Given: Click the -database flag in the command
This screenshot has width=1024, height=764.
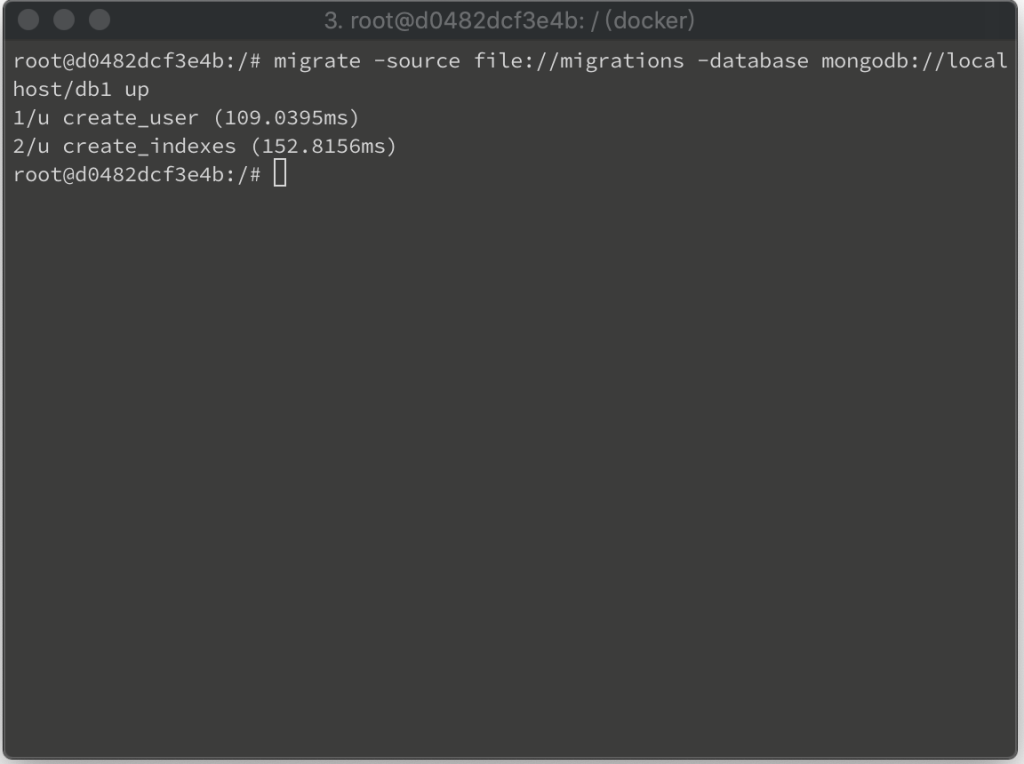Looking at the screenshot, I should [x=753, y=61].
